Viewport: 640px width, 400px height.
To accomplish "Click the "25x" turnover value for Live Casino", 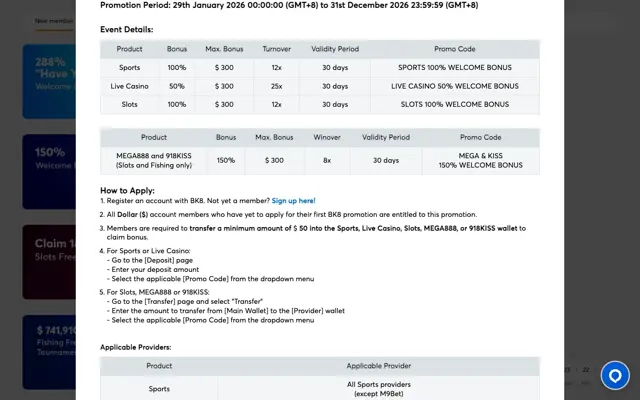I will 276,86.
